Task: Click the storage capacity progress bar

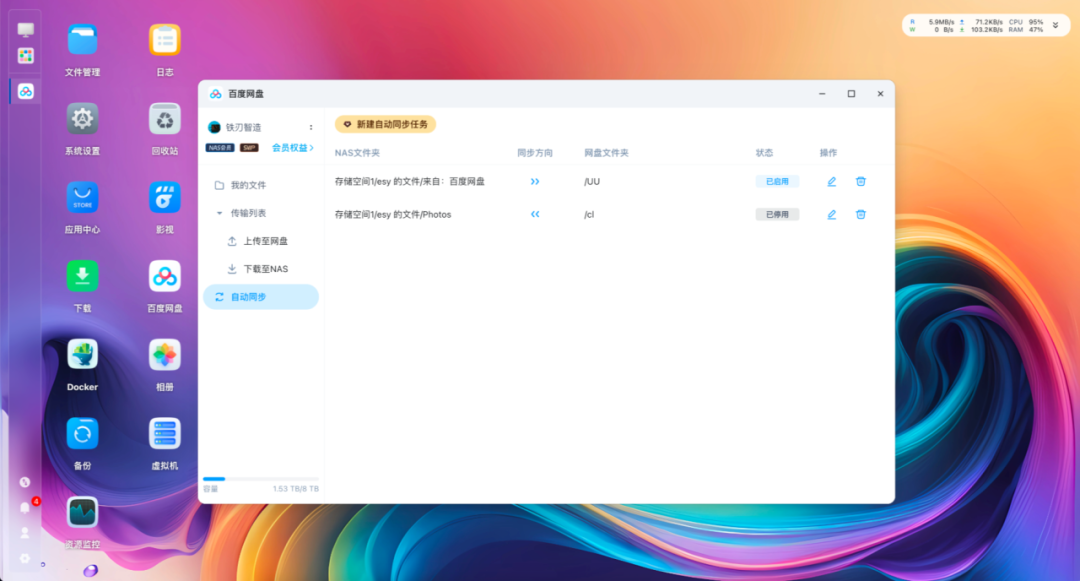Action: click(x=261, y=478)
